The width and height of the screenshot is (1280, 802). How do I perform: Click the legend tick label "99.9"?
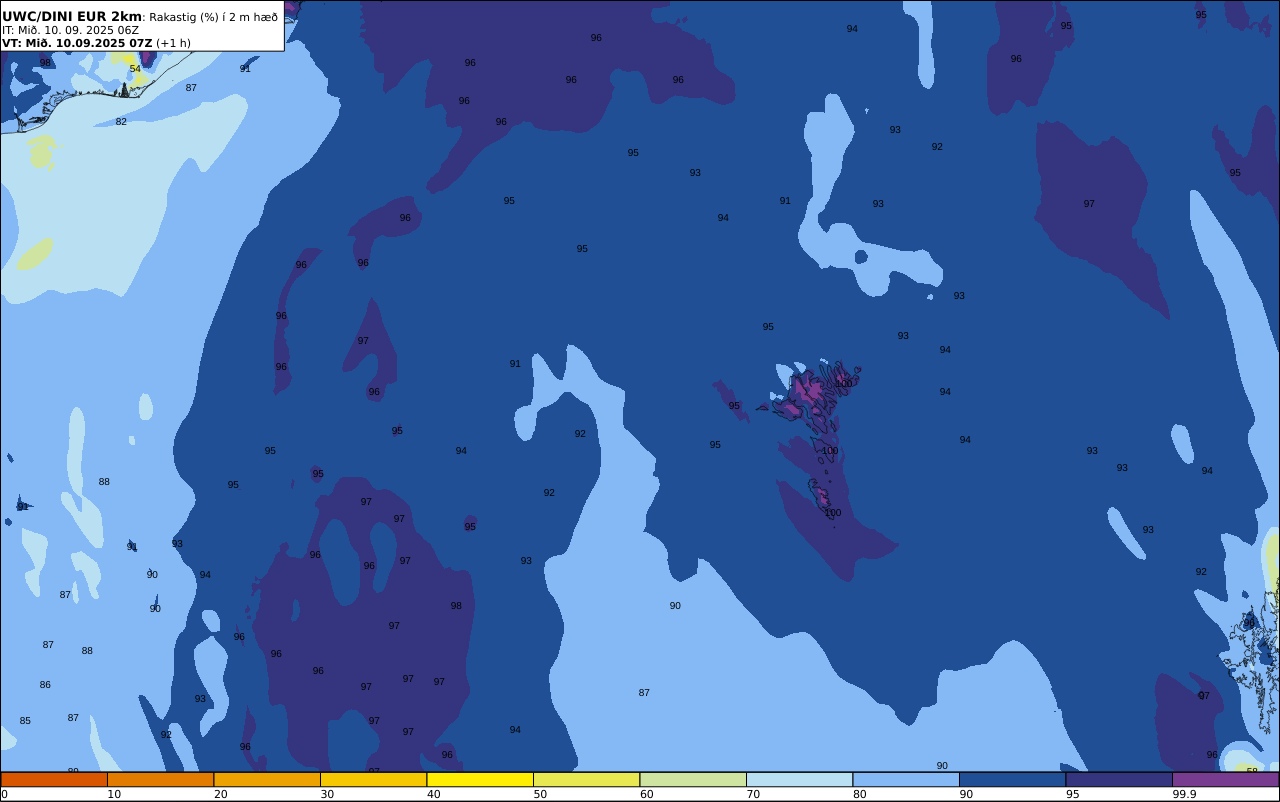[x=1184, y=794]
